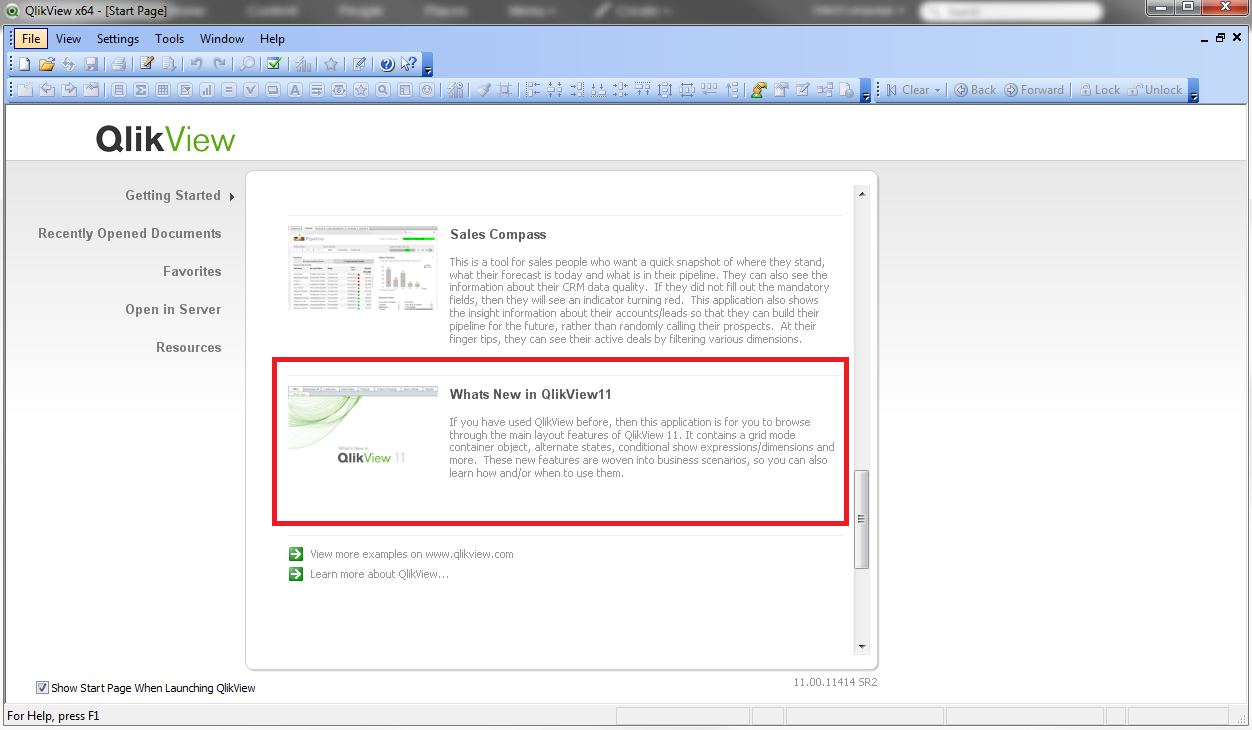Click the Lock selections icon
1252x730 pixels.
click(1085, 90)
